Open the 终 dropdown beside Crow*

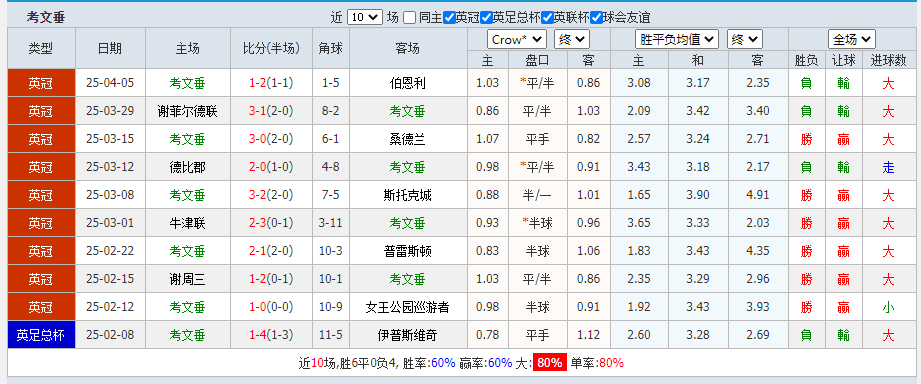click(x=572, y=39)
